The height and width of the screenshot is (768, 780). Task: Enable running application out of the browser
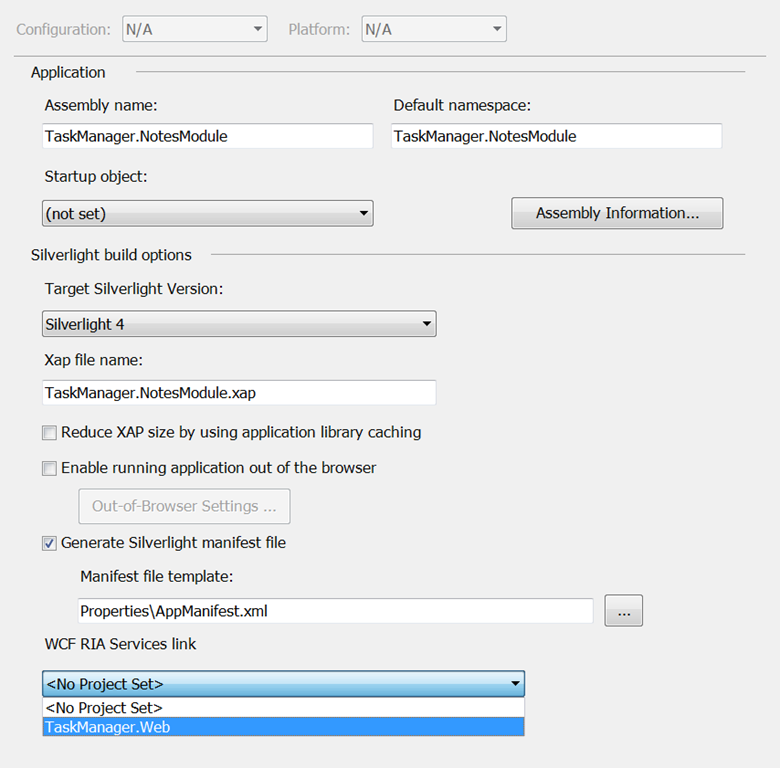point(49,468)
